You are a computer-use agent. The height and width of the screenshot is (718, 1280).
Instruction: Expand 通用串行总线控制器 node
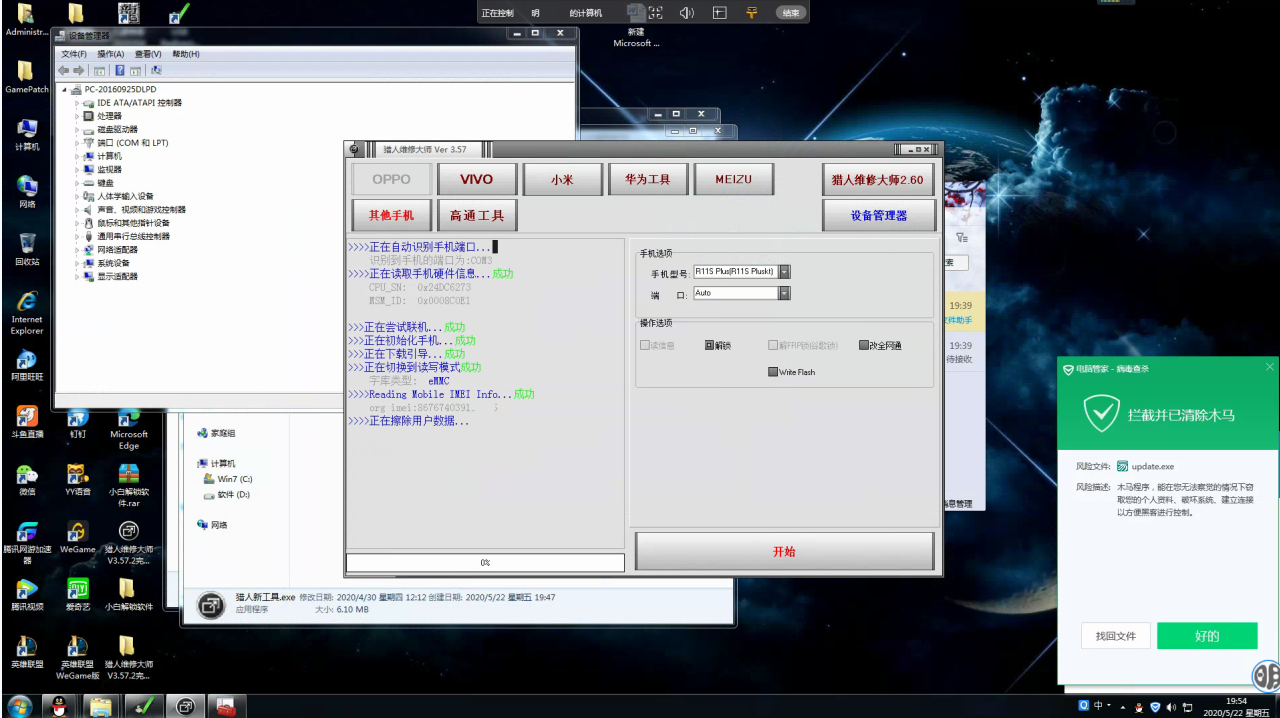pyautogui.click(x=78, y=237)
